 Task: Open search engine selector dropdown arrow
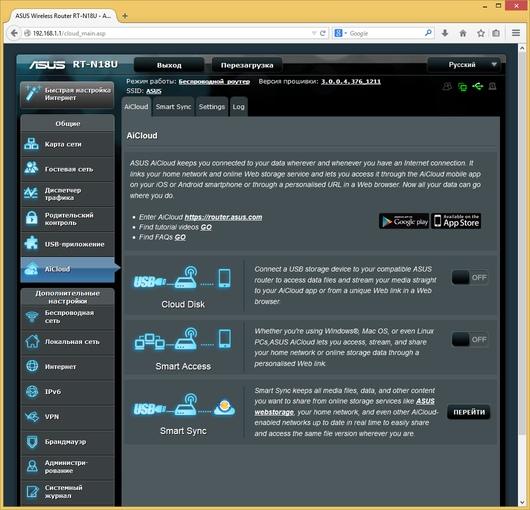(x=346, y=33)
